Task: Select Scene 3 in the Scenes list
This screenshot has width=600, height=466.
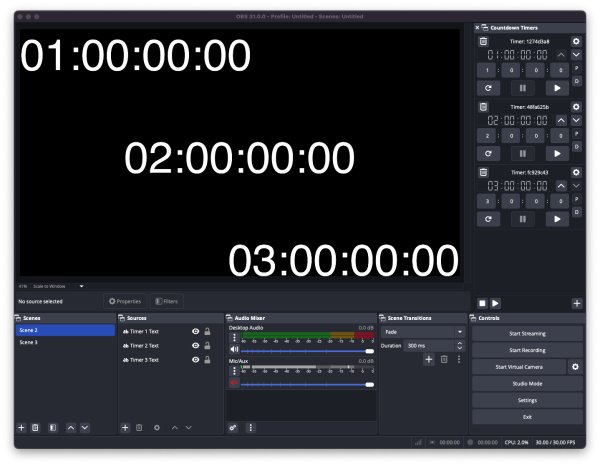Action: click(x=30, y=342)
